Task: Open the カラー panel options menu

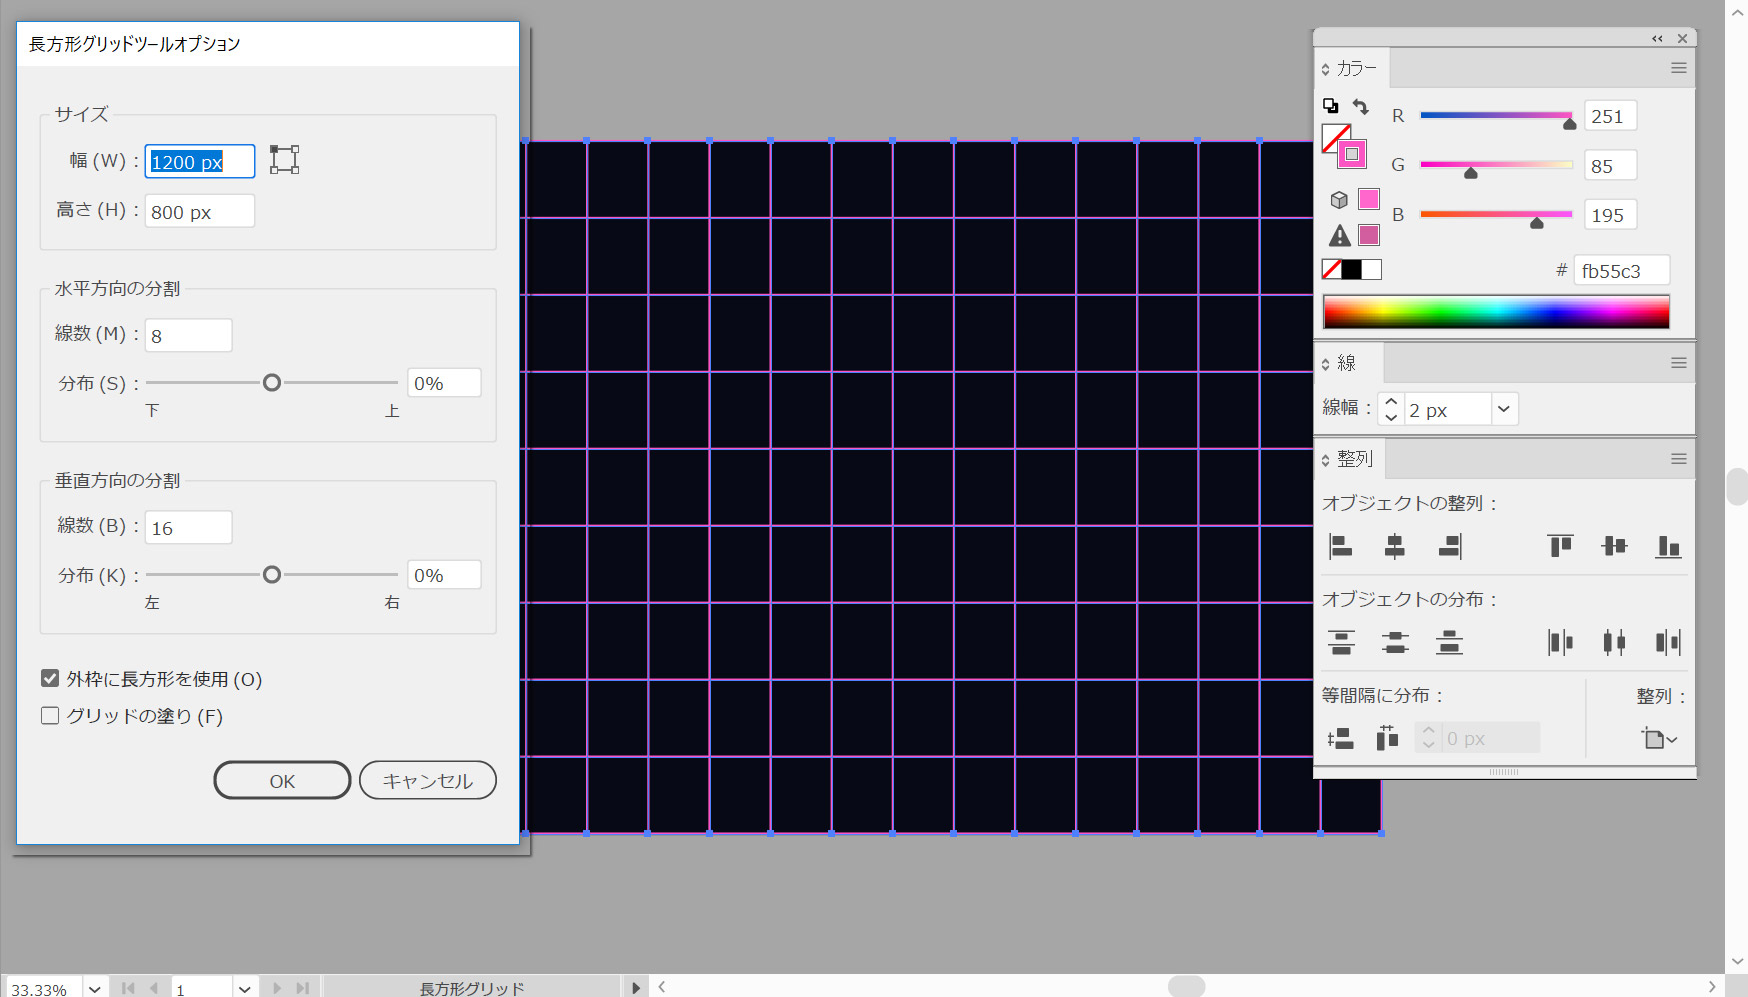Action: (x=1678, y=68)
